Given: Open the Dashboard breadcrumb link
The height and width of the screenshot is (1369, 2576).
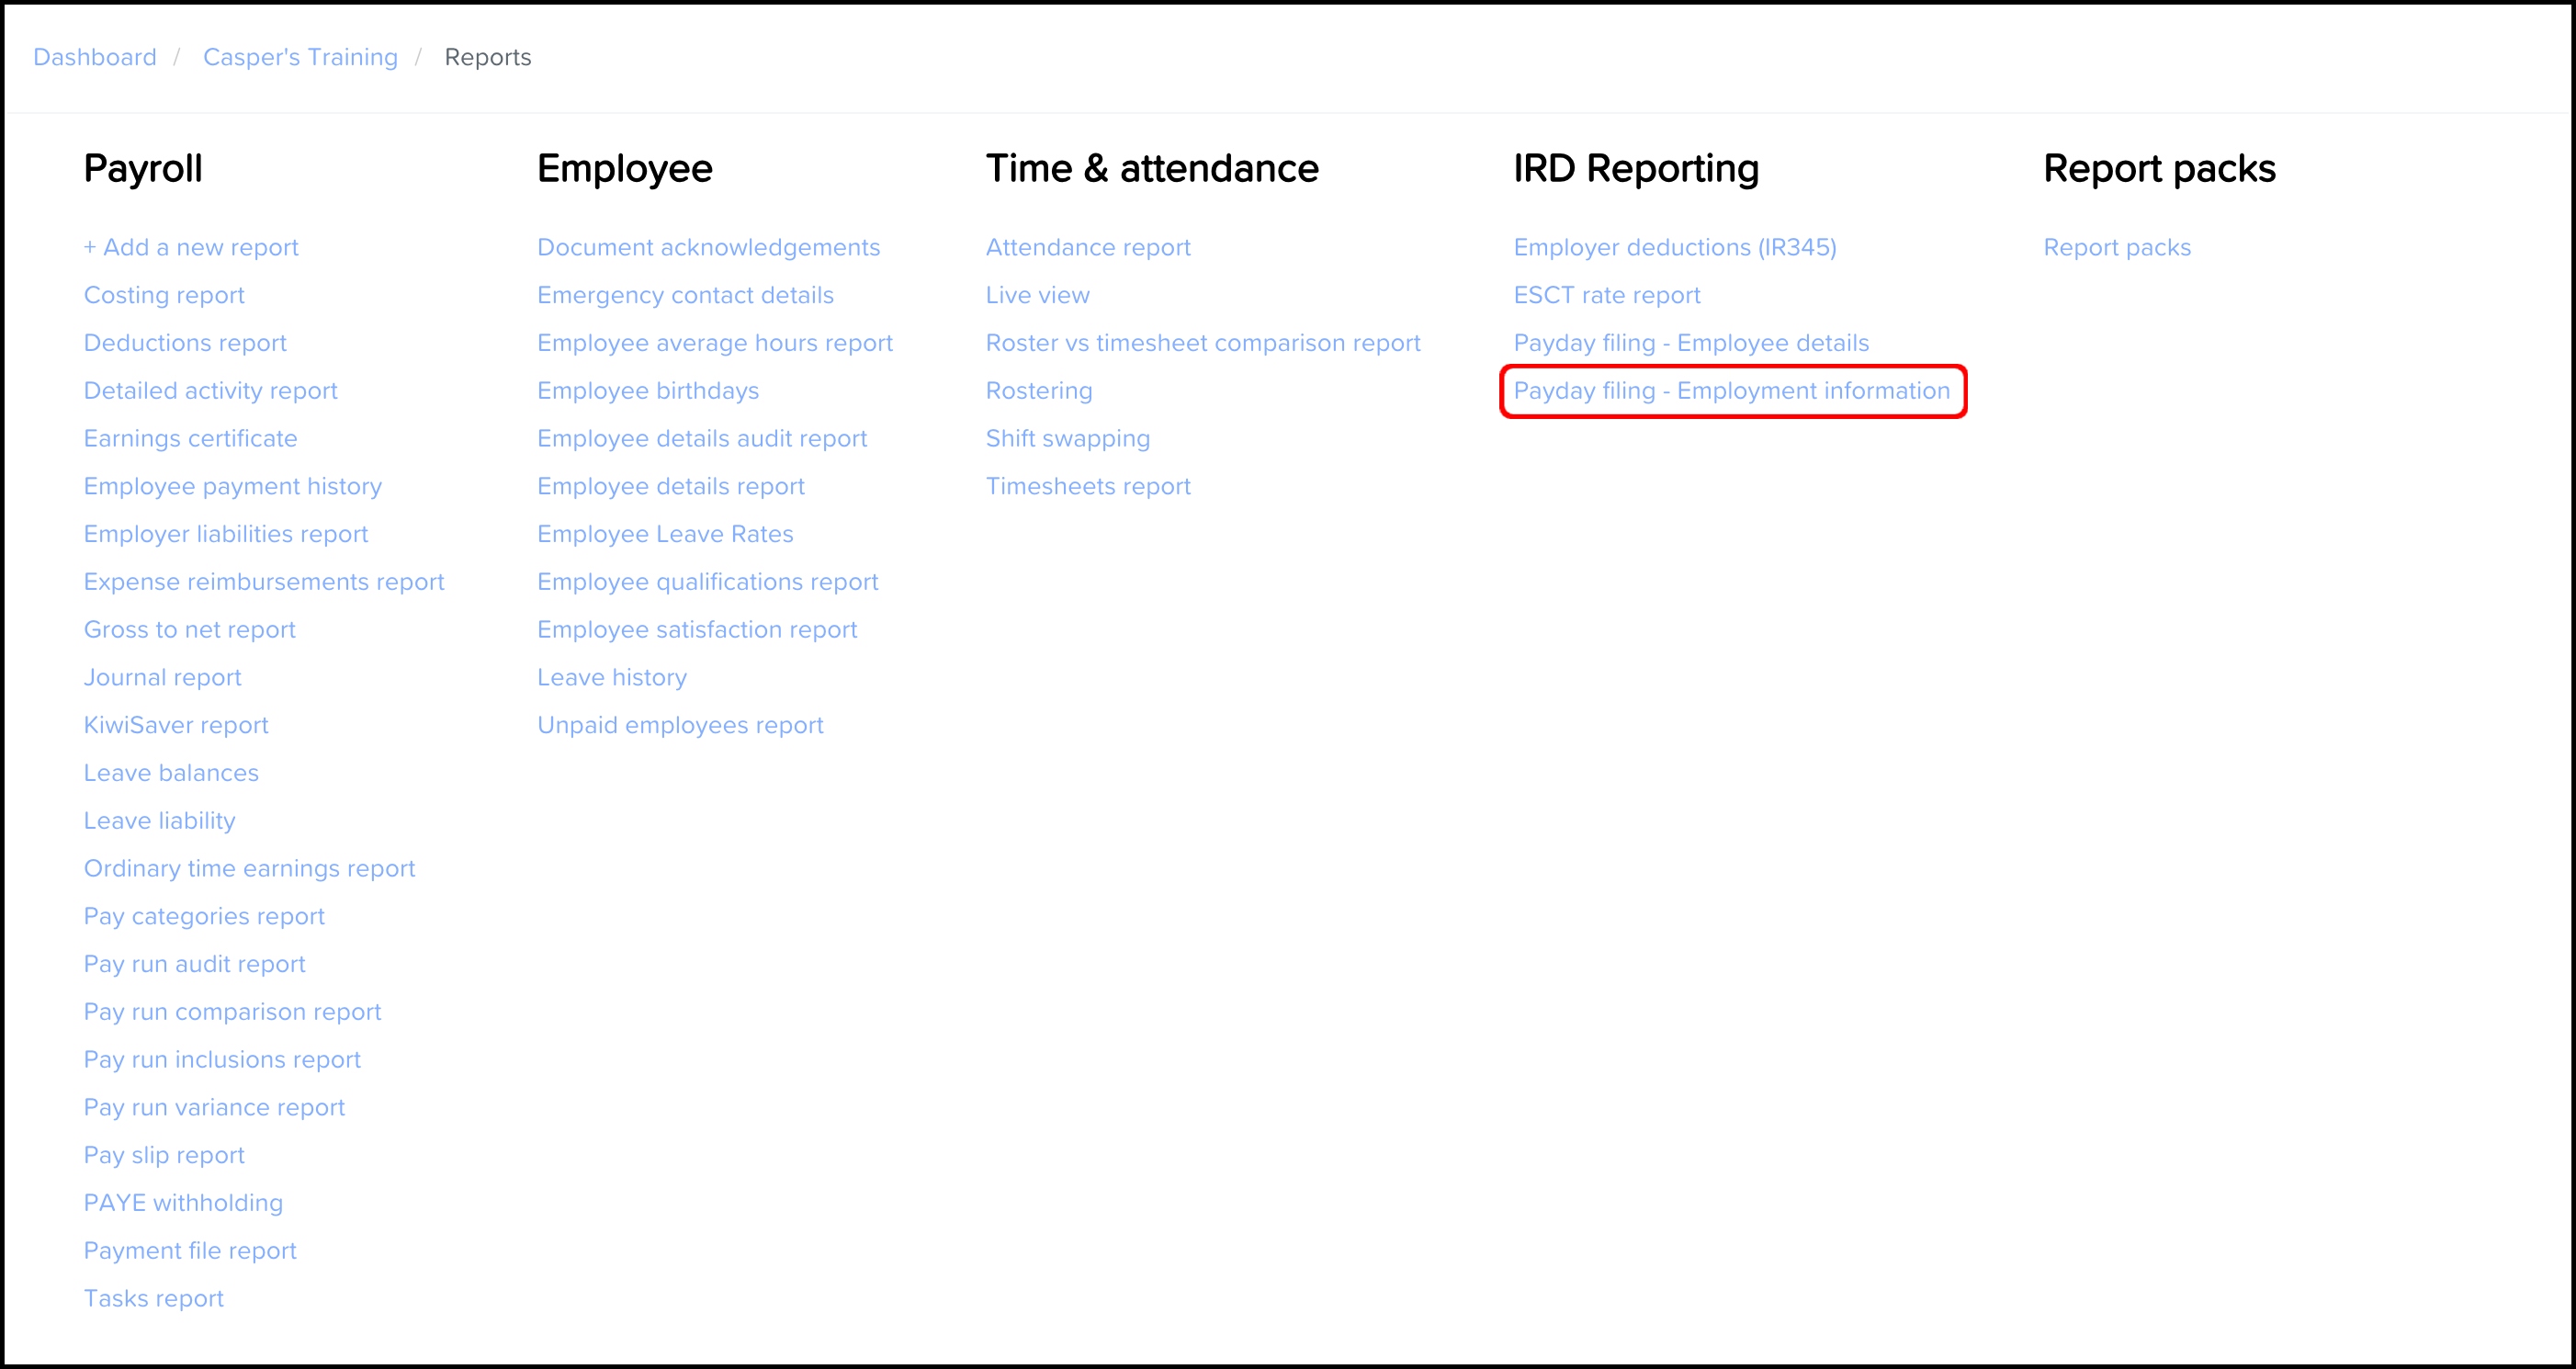Looking at the screenshot, I should (x=95, y=57).
